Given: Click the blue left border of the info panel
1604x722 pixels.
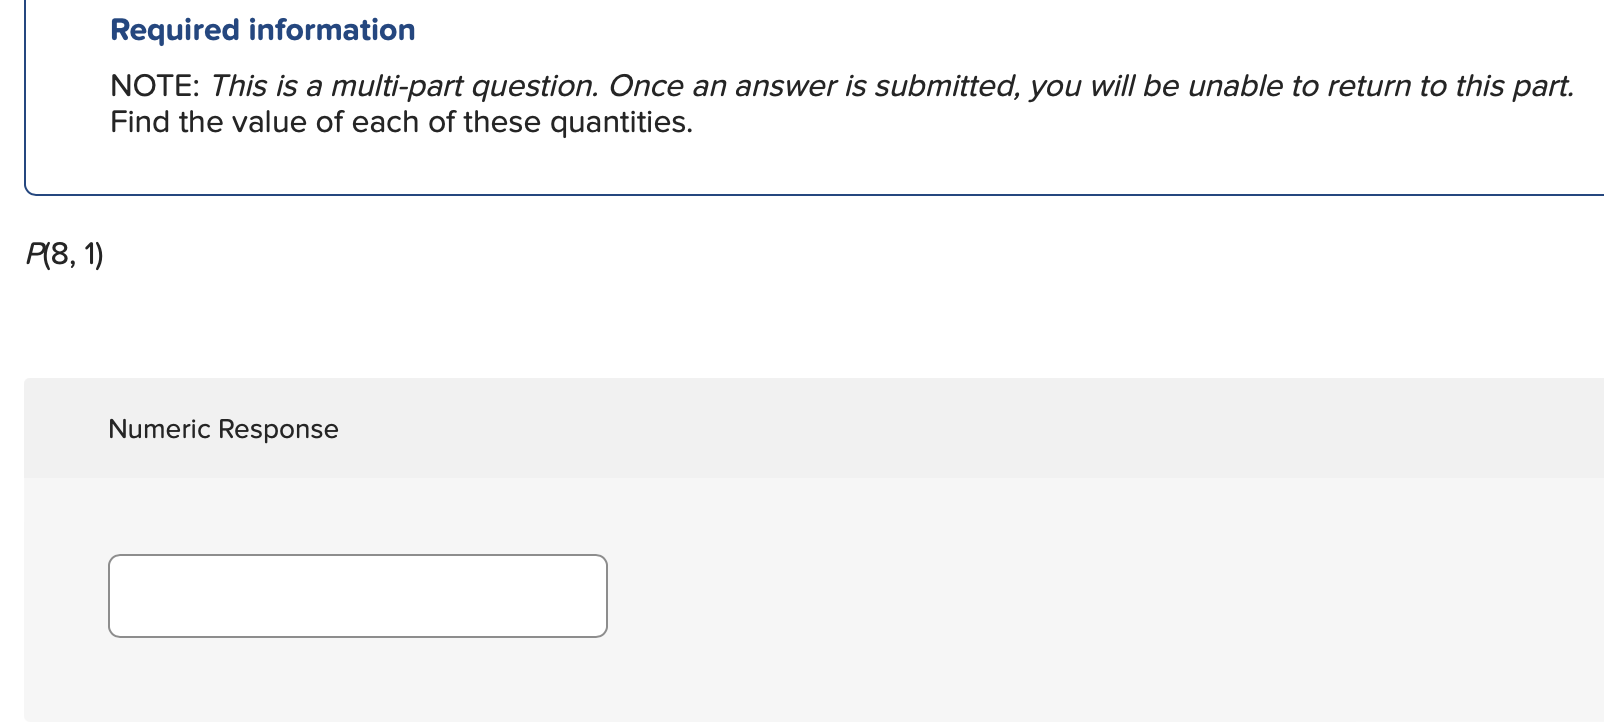Looking at the screenshot, I should (24, 95).
